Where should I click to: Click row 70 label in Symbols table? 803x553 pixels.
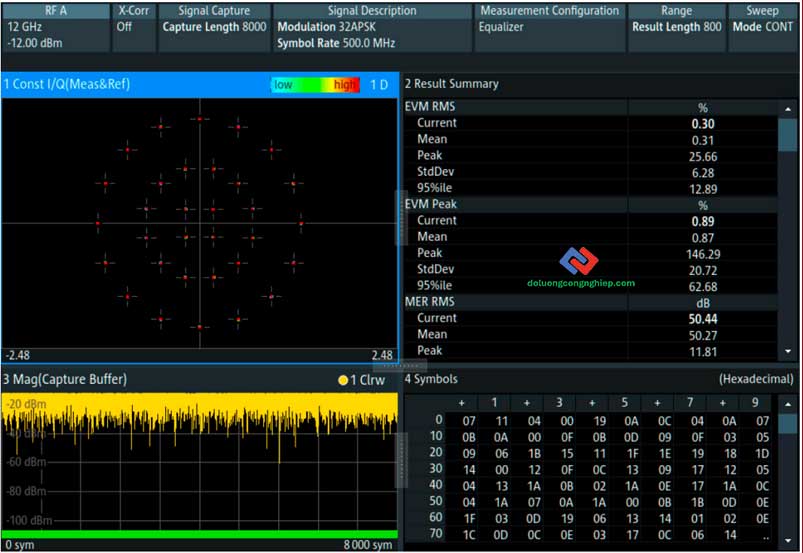pos(436,534)
